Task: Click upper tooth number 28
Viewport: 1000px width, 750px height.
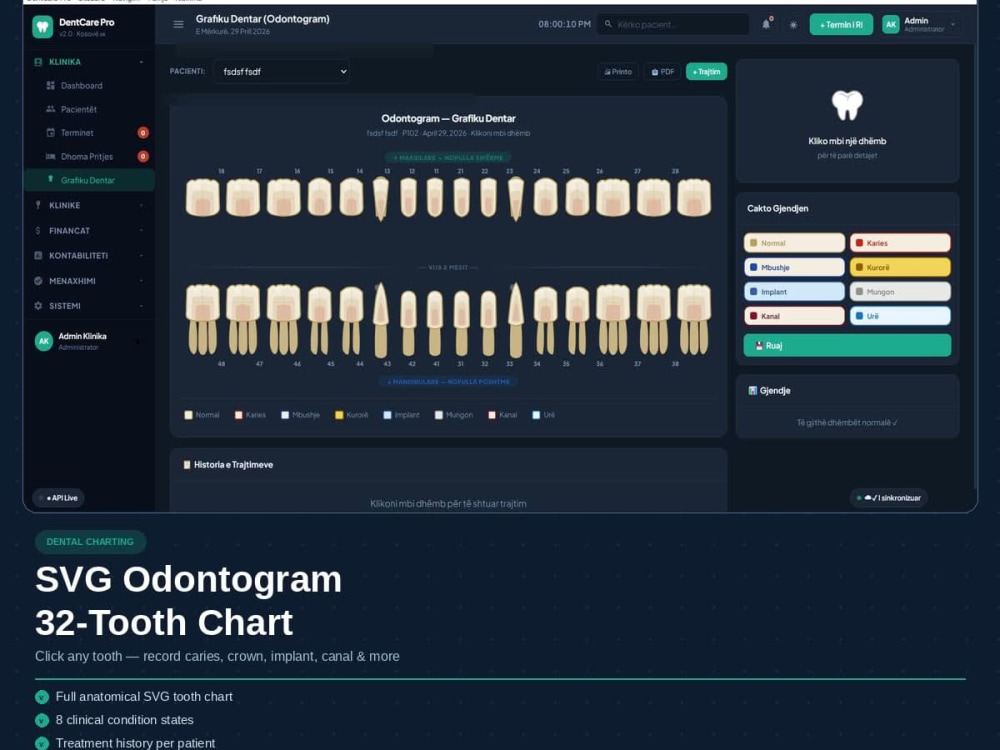Action: [x=694, y=197]
